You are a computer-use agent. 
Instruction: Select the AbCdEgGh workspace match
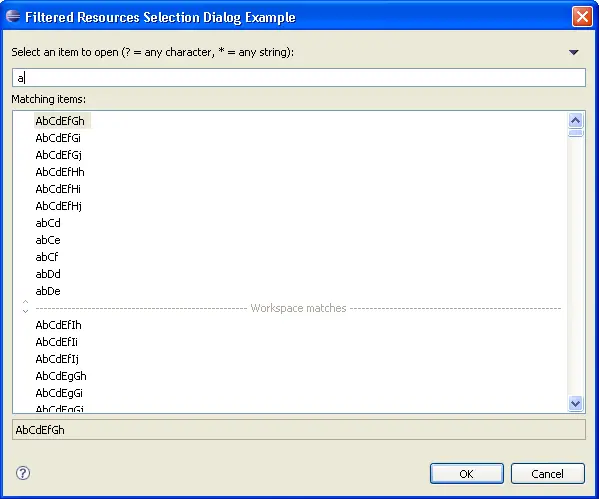(61, 376)
